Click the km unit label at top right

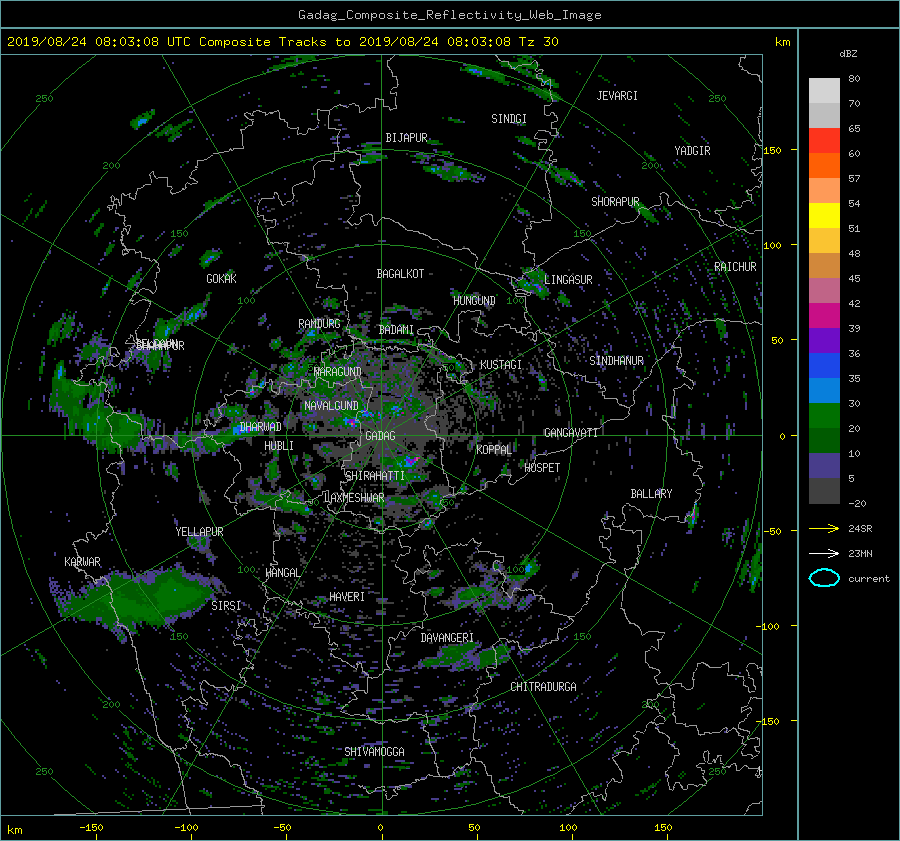coord(782,42)
